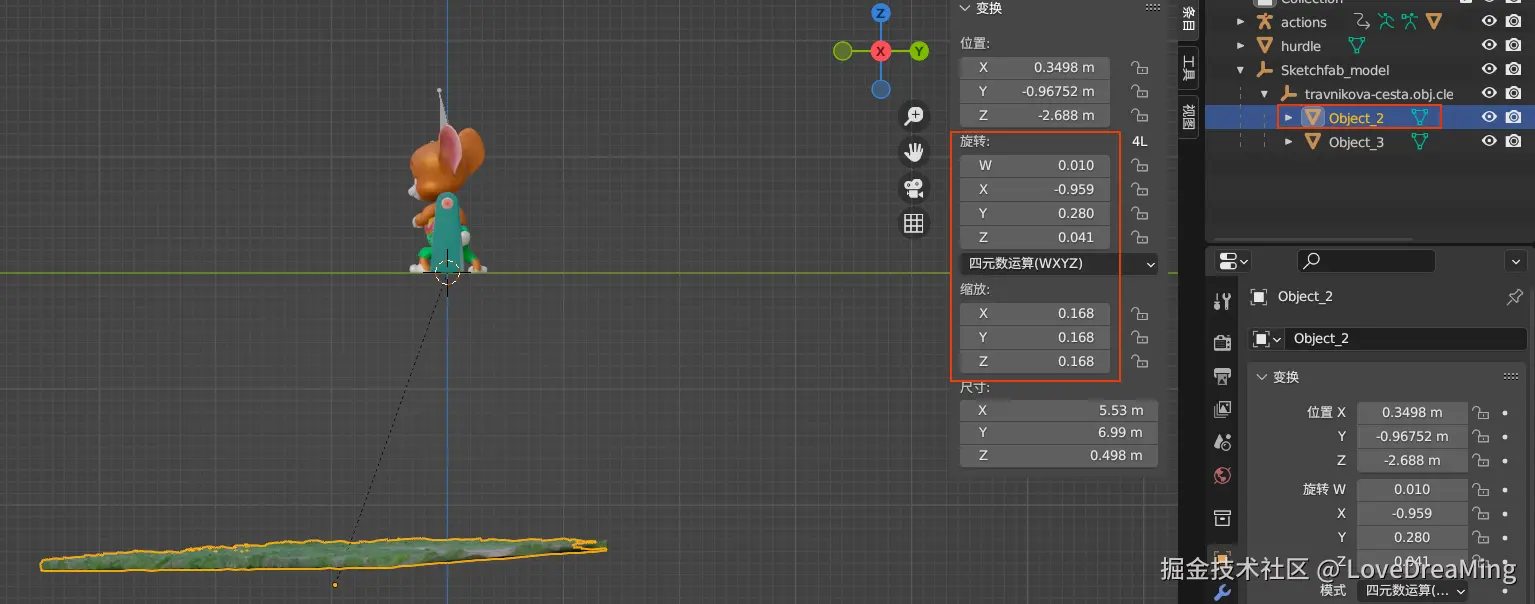This screenshot has height=604, width=1535.
Task: Lock scale Z in sidebar transform
Action: [x=1139, y=362]
